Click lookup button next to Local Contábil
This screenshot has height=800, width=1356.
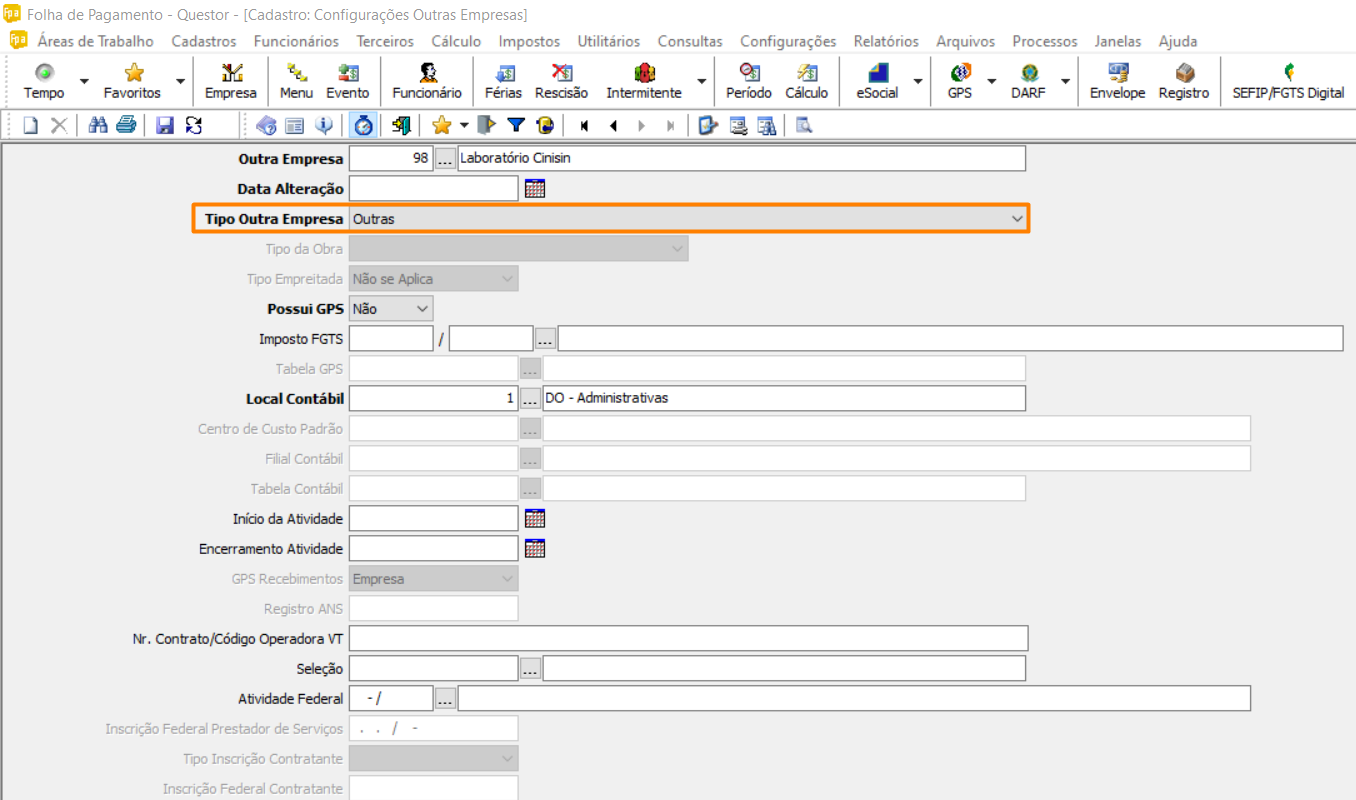point(530,399)
